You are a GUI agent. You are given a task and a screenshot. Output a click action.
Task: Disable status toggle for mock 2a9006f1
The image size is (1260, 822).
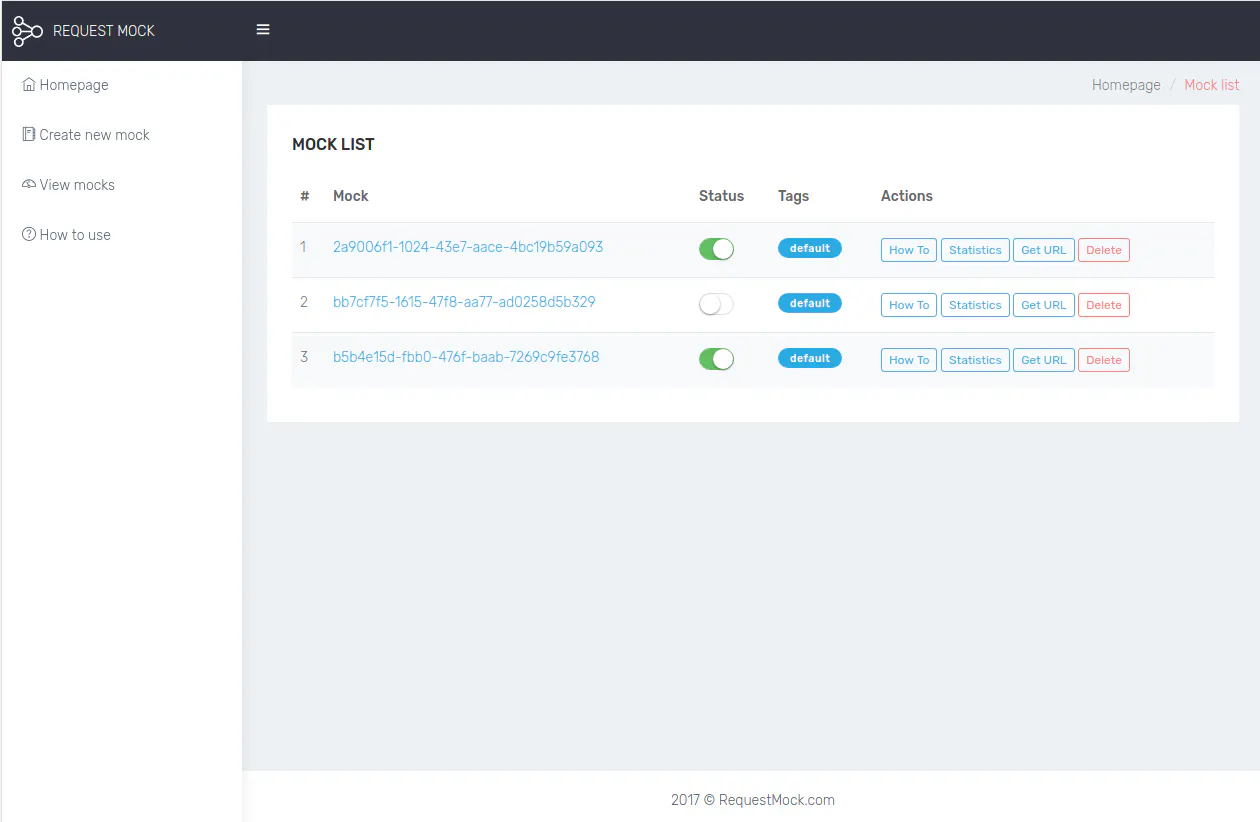click(716, 249)
